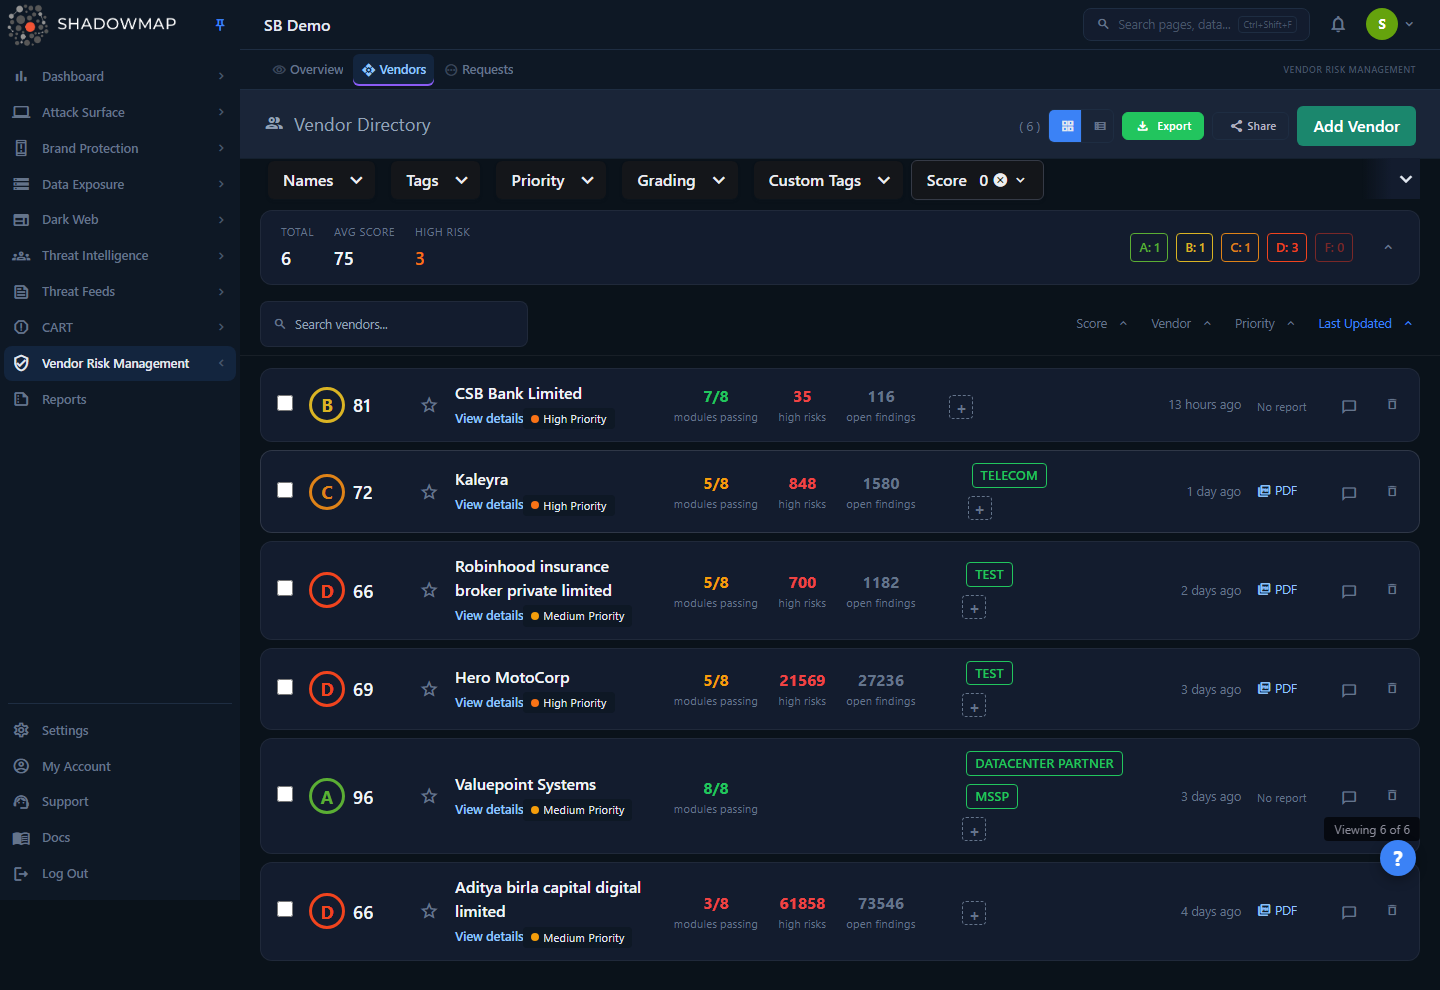Select the Kaleyra checkbox
The height and width of the screenshot is (990, 1440).
click(285, 490)
